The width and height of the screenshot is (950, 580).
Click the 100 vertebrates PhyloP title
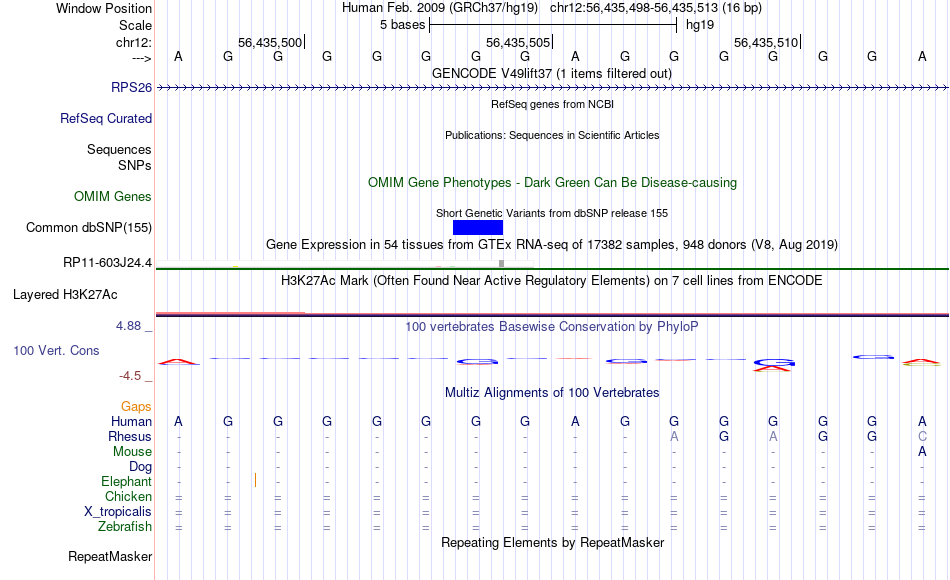pos(552,327)
